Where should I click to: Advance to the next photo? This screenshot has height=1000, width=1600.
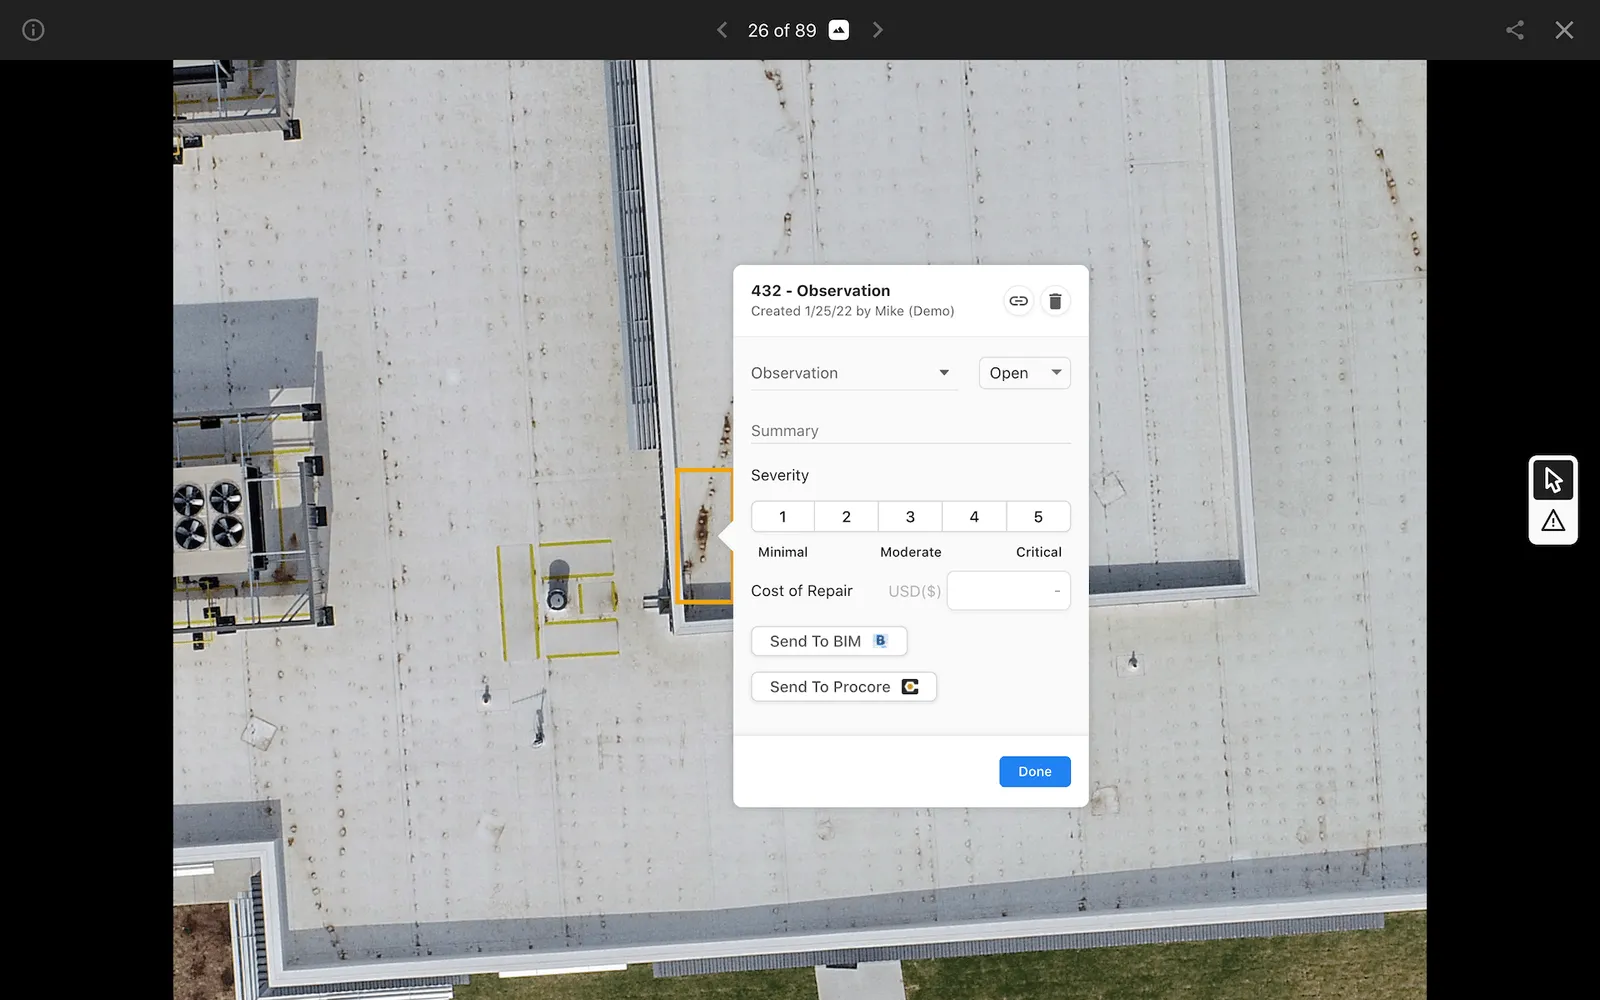click(877, 30)
